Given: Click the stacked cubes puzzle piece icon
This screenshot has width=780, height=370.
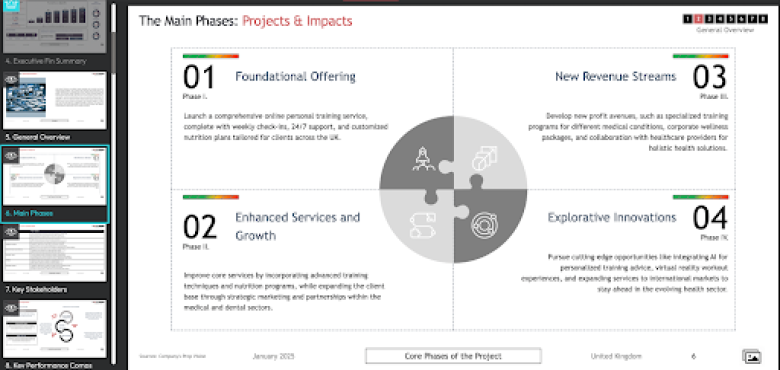Looking at the screenshot, I should tap(484, 159).
